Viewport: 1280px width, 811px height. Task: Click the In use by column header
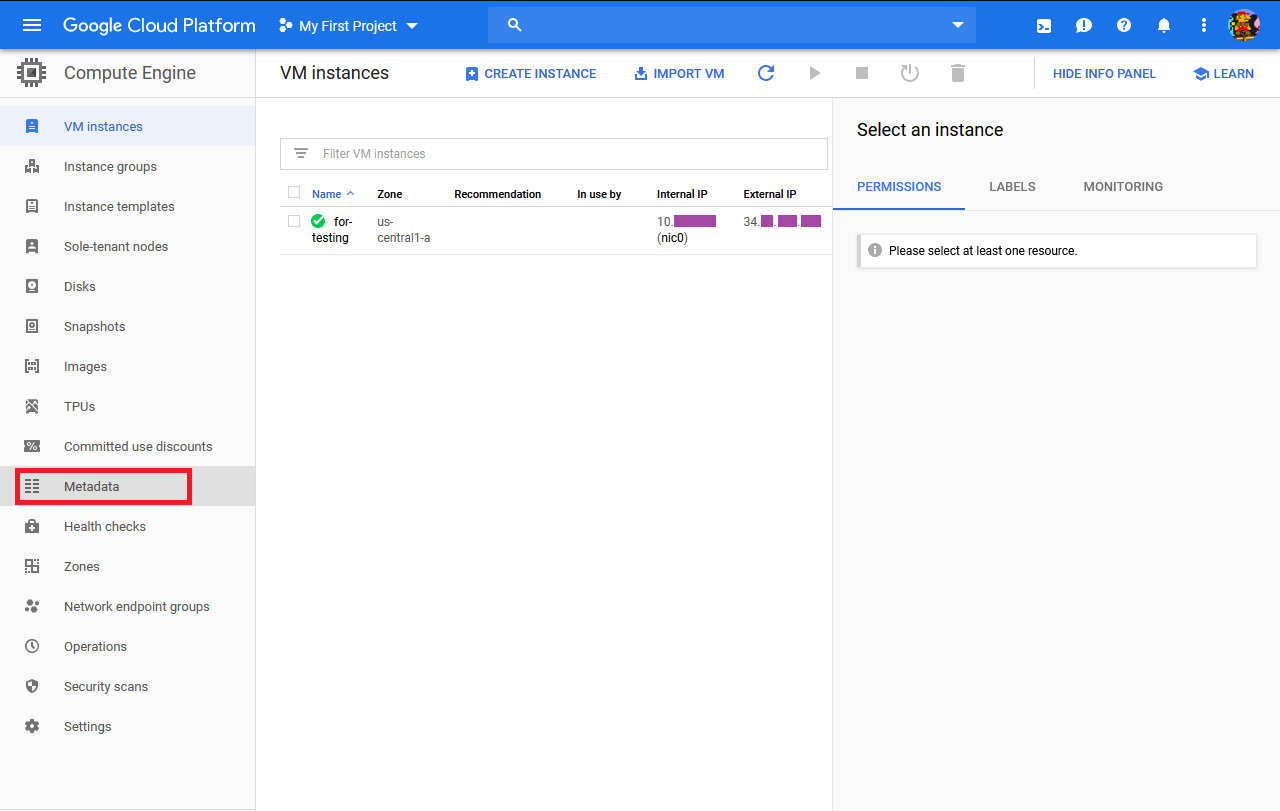[x=599, y=194]
